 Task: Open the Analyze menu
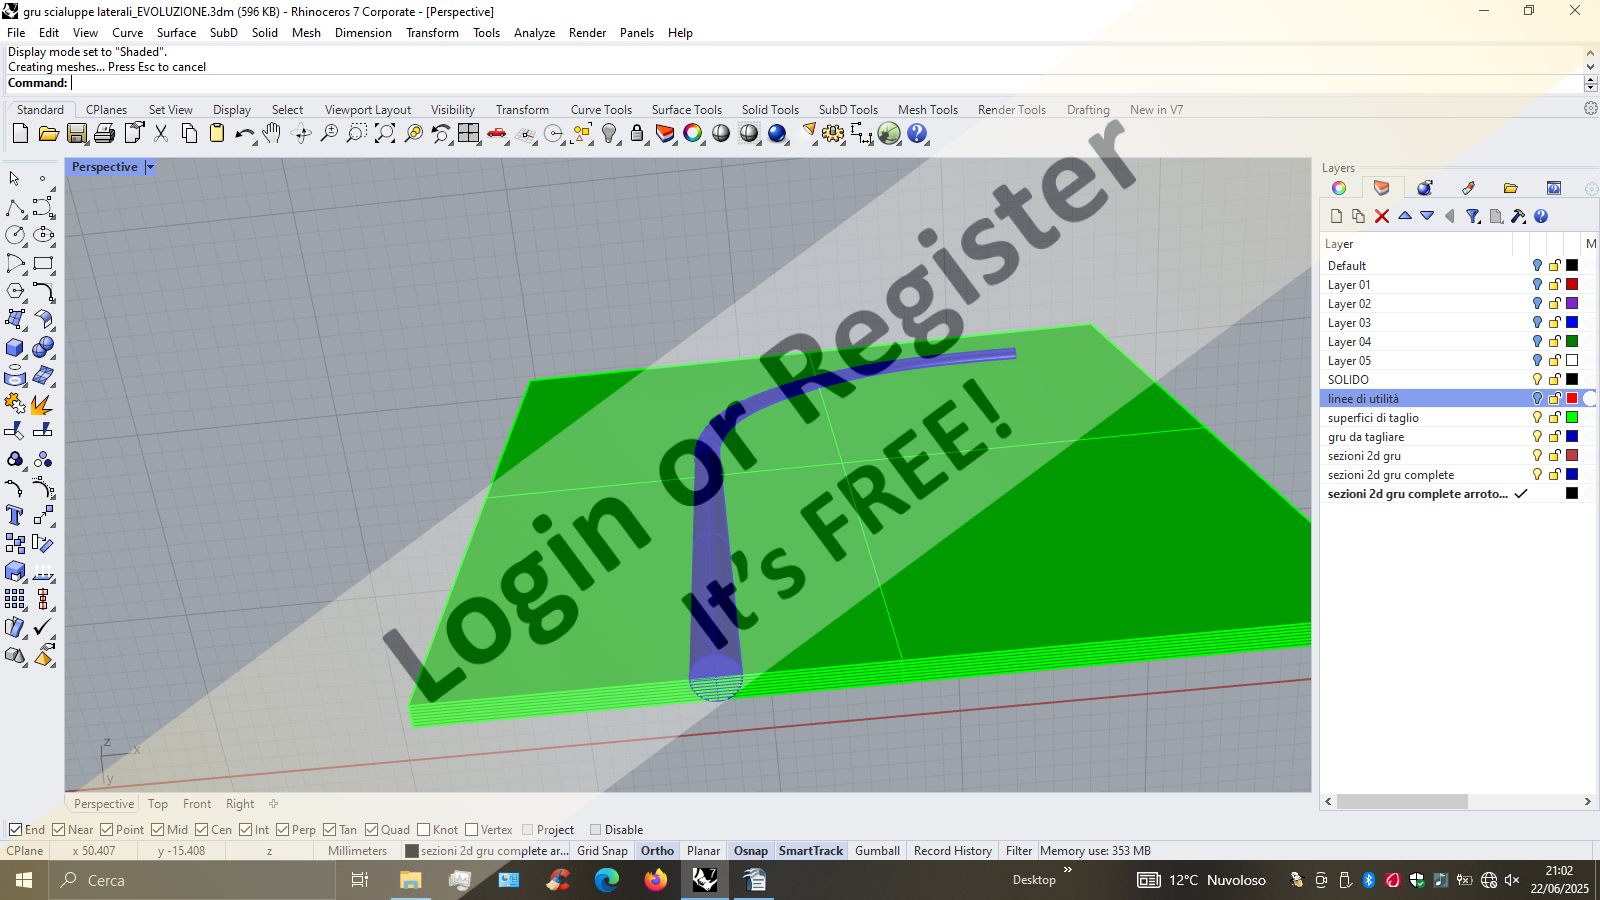click(x=534, y=33)
